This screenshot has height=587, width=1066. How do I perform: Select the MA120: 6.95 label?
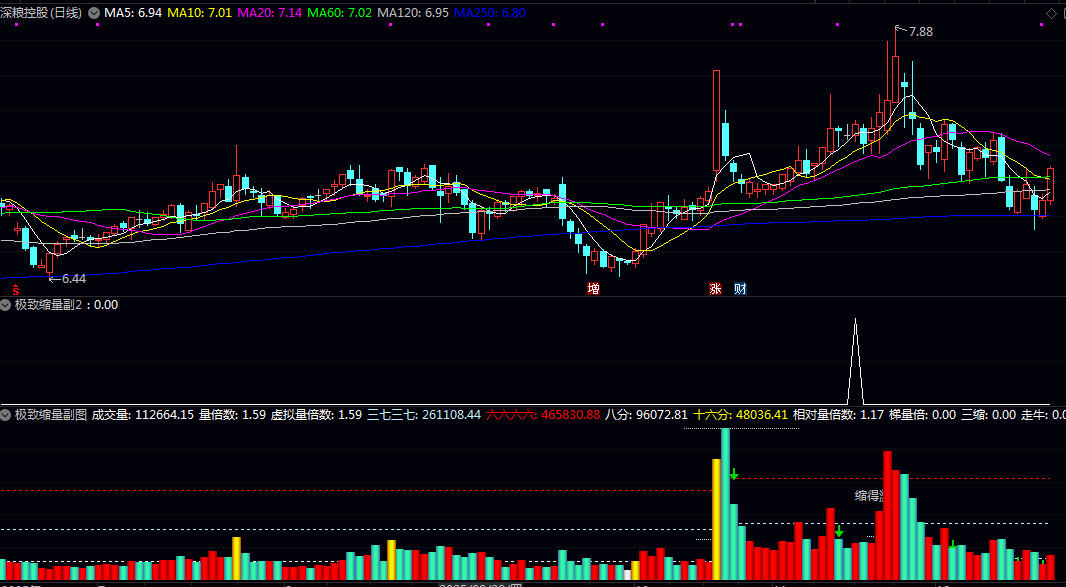click(413, 13)
